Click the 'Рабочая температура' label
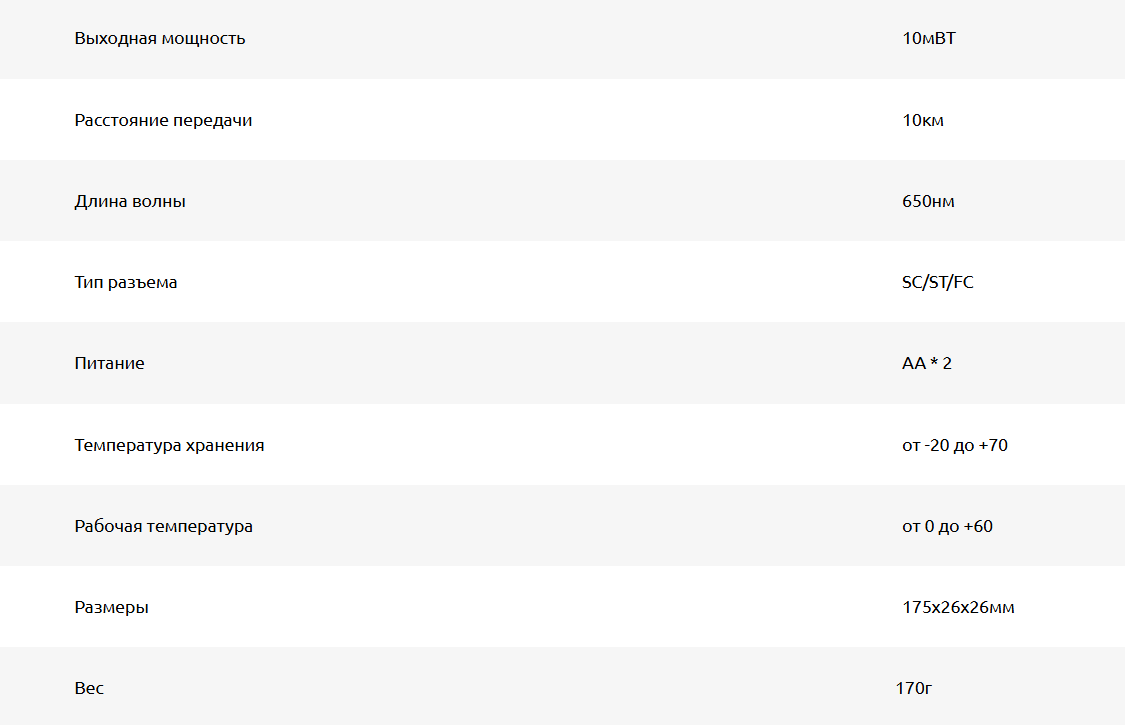The width and height of the screenshot is (1125, 725). pyautogui.click(x=163, y=526)
